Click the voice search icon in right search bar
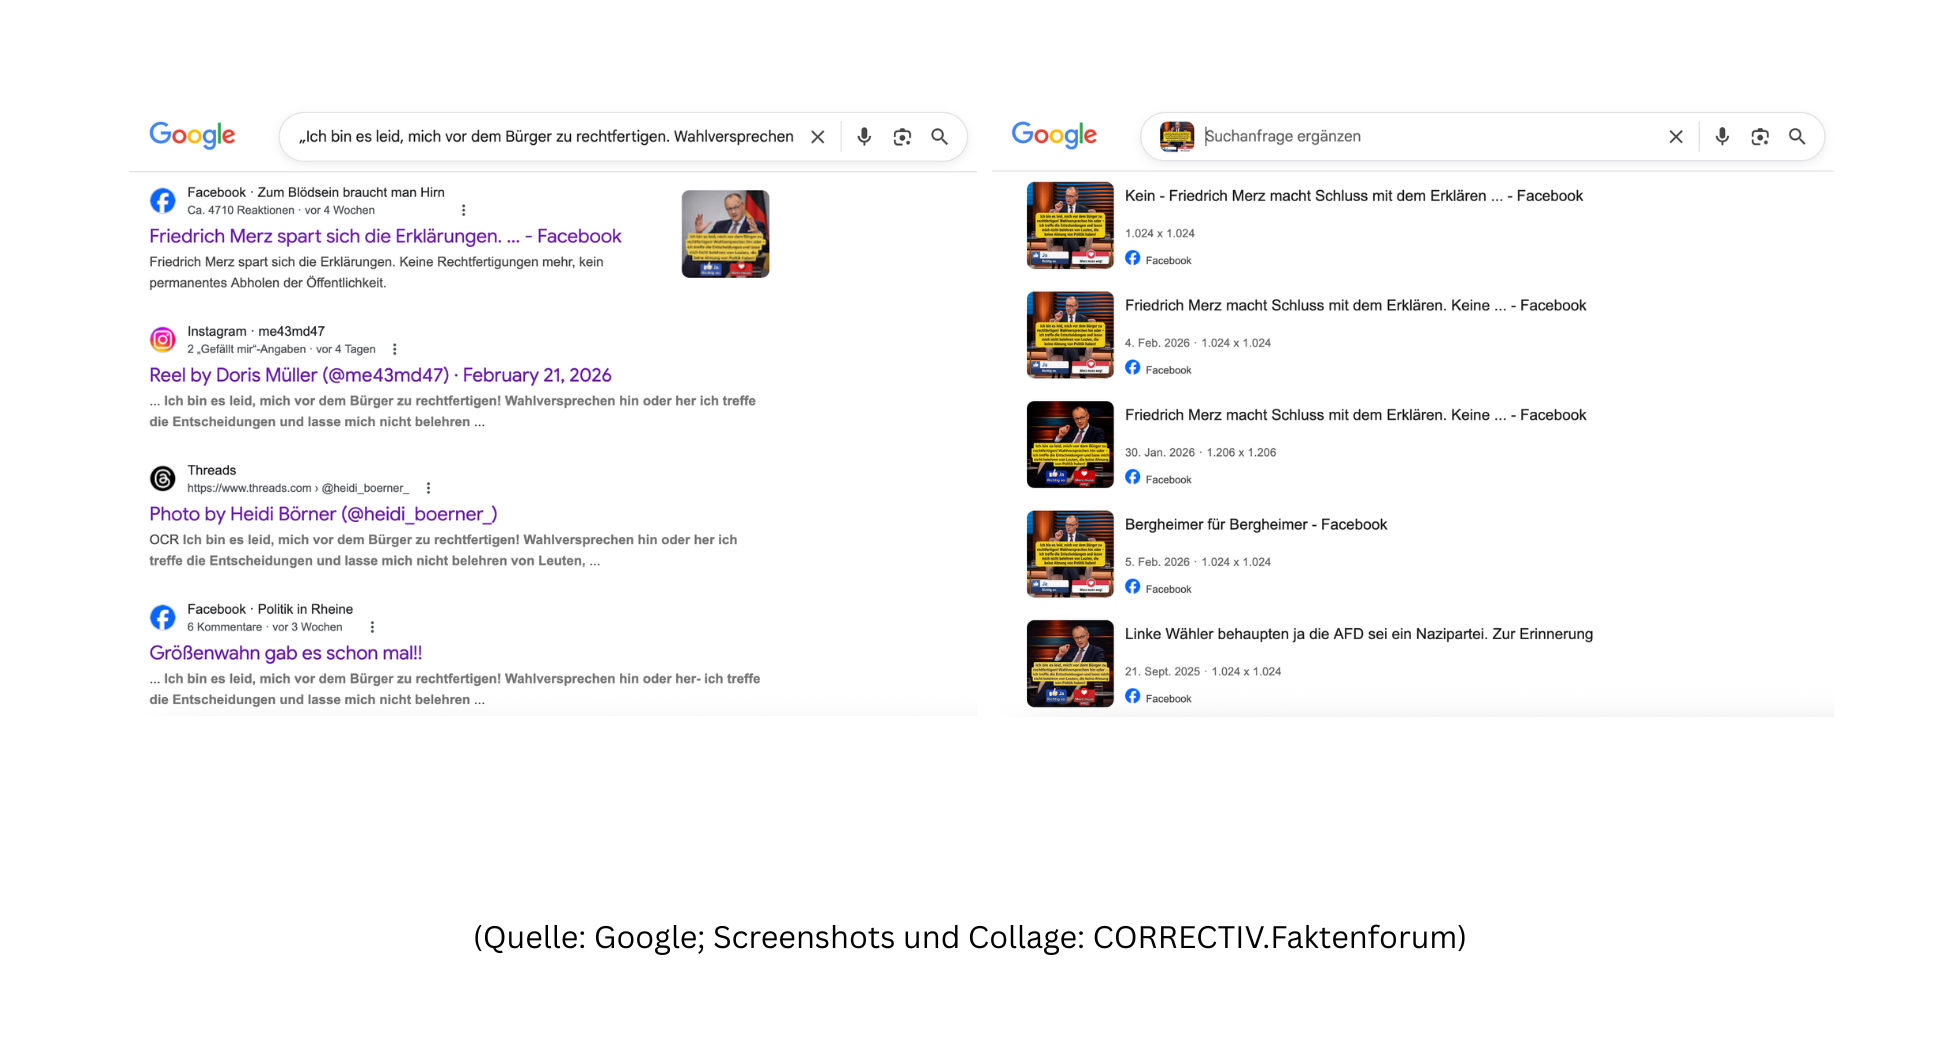 tap(1722, 137)
